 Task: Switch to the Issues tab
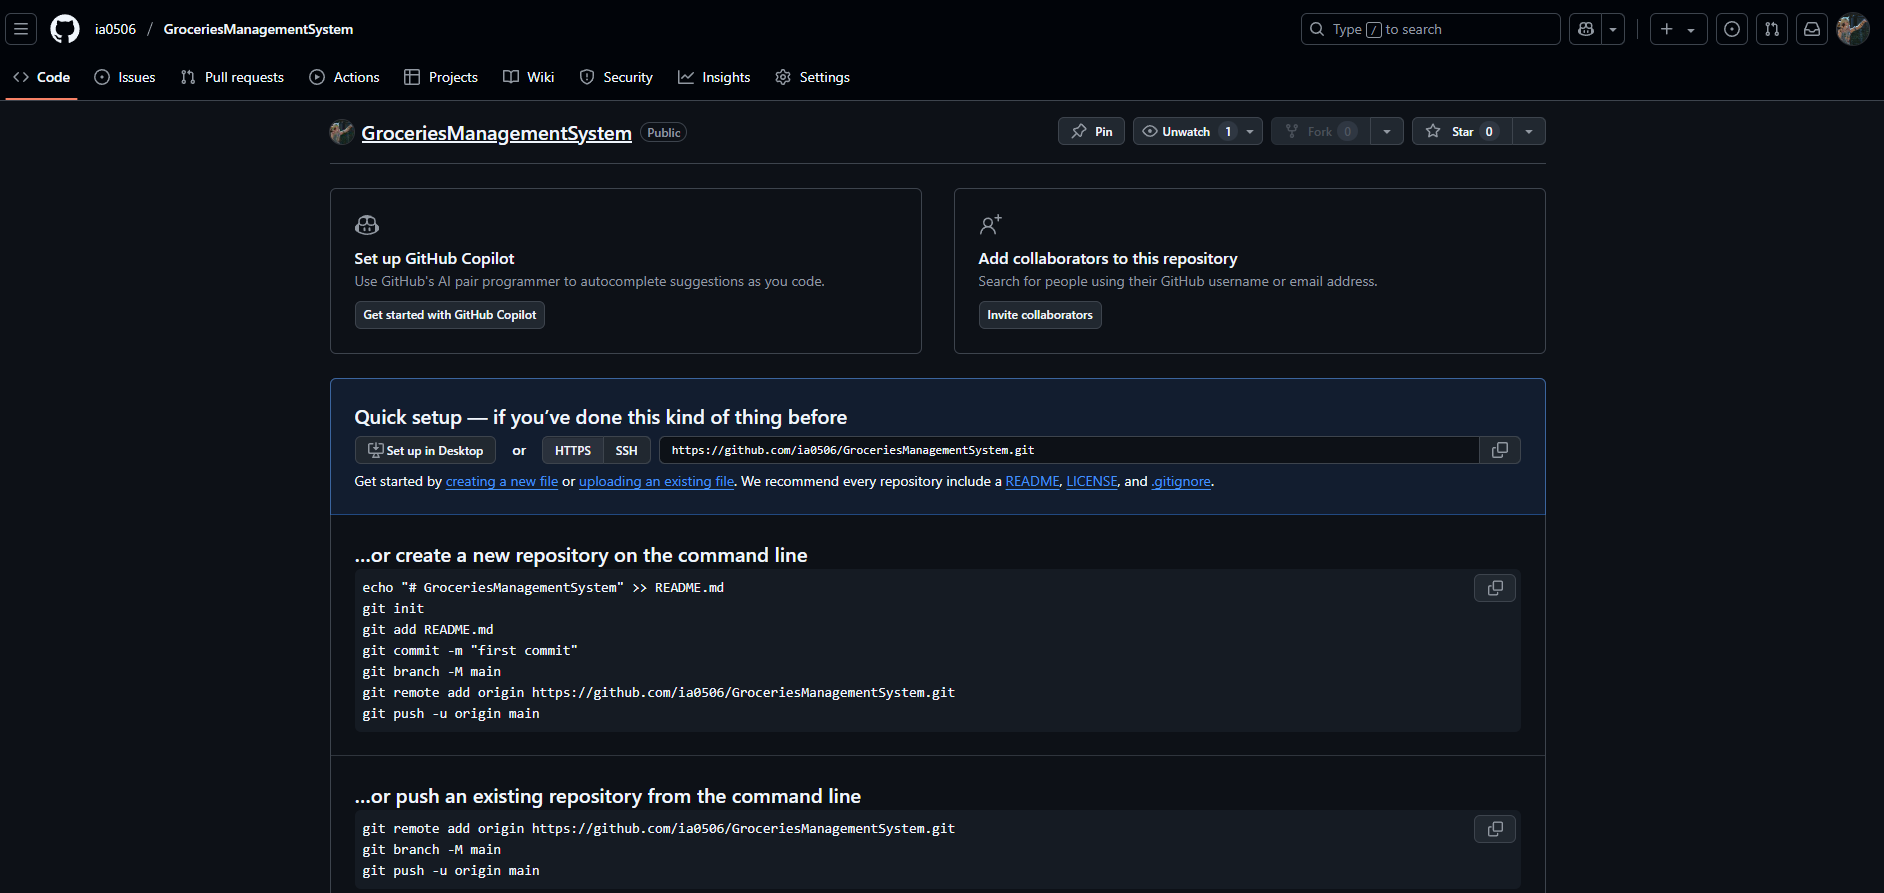tap(125, 77)
